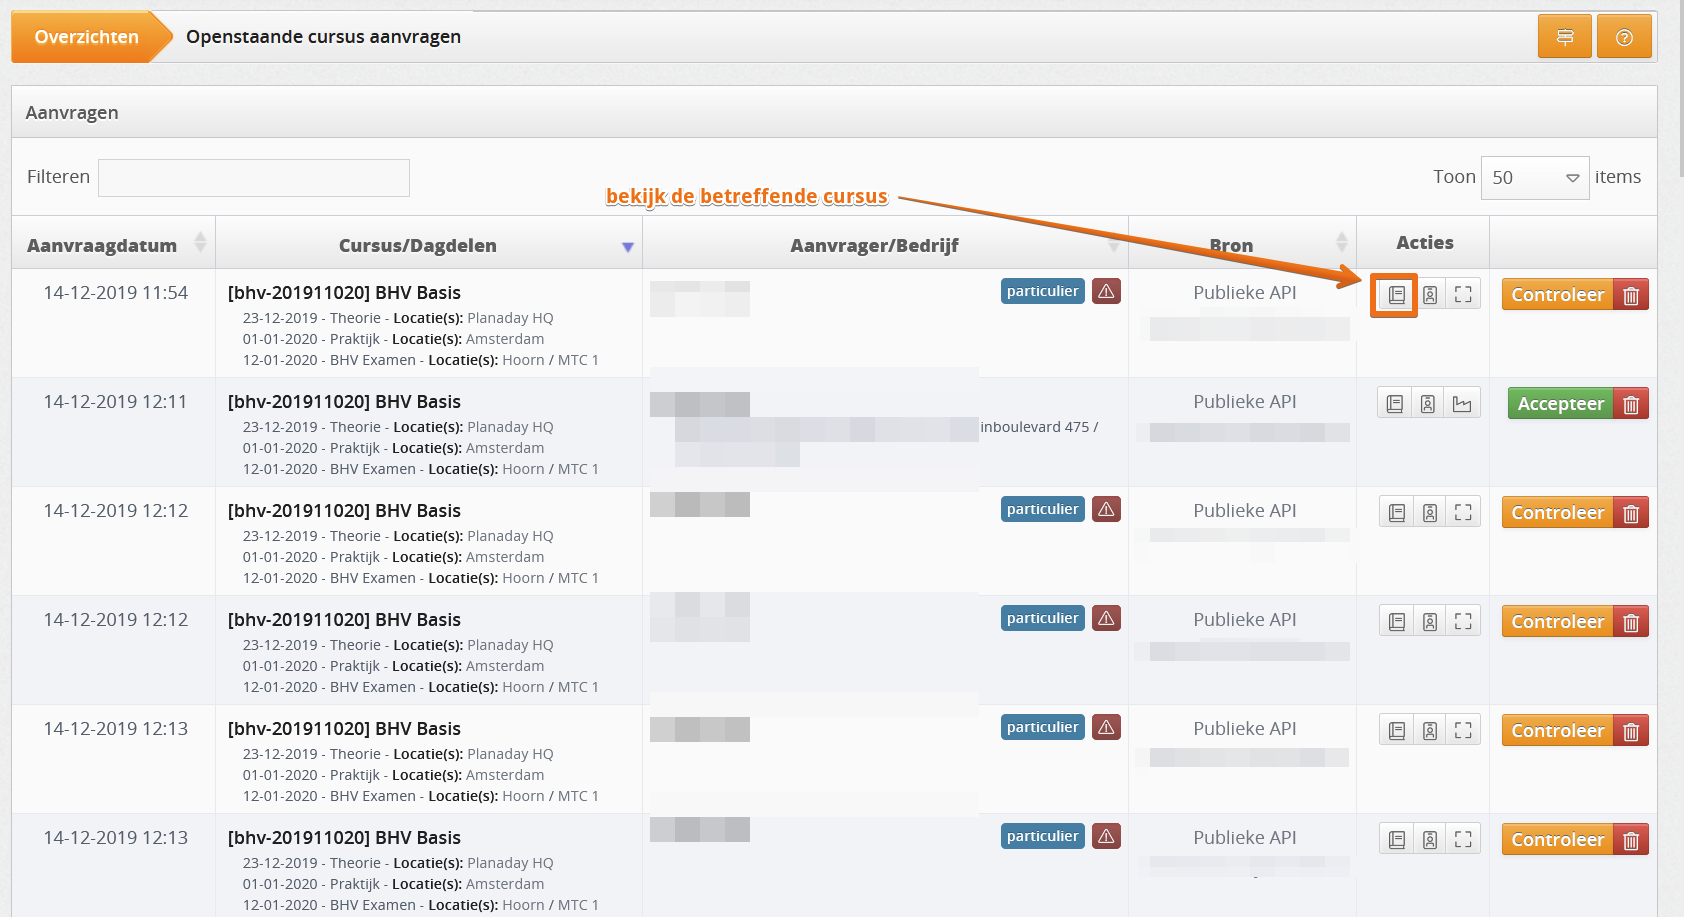The height and width of the screenshot is (917, 1684).
Task: Click warning triangle in the second 12:12 row
Action: tap(1106, 618)
